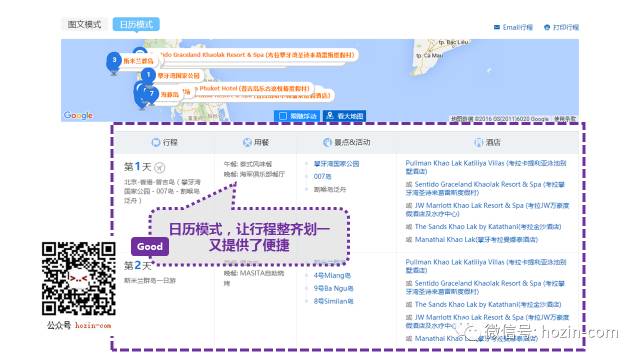
Task: Click the 用餐 column header icon
Action: point(247,142)
